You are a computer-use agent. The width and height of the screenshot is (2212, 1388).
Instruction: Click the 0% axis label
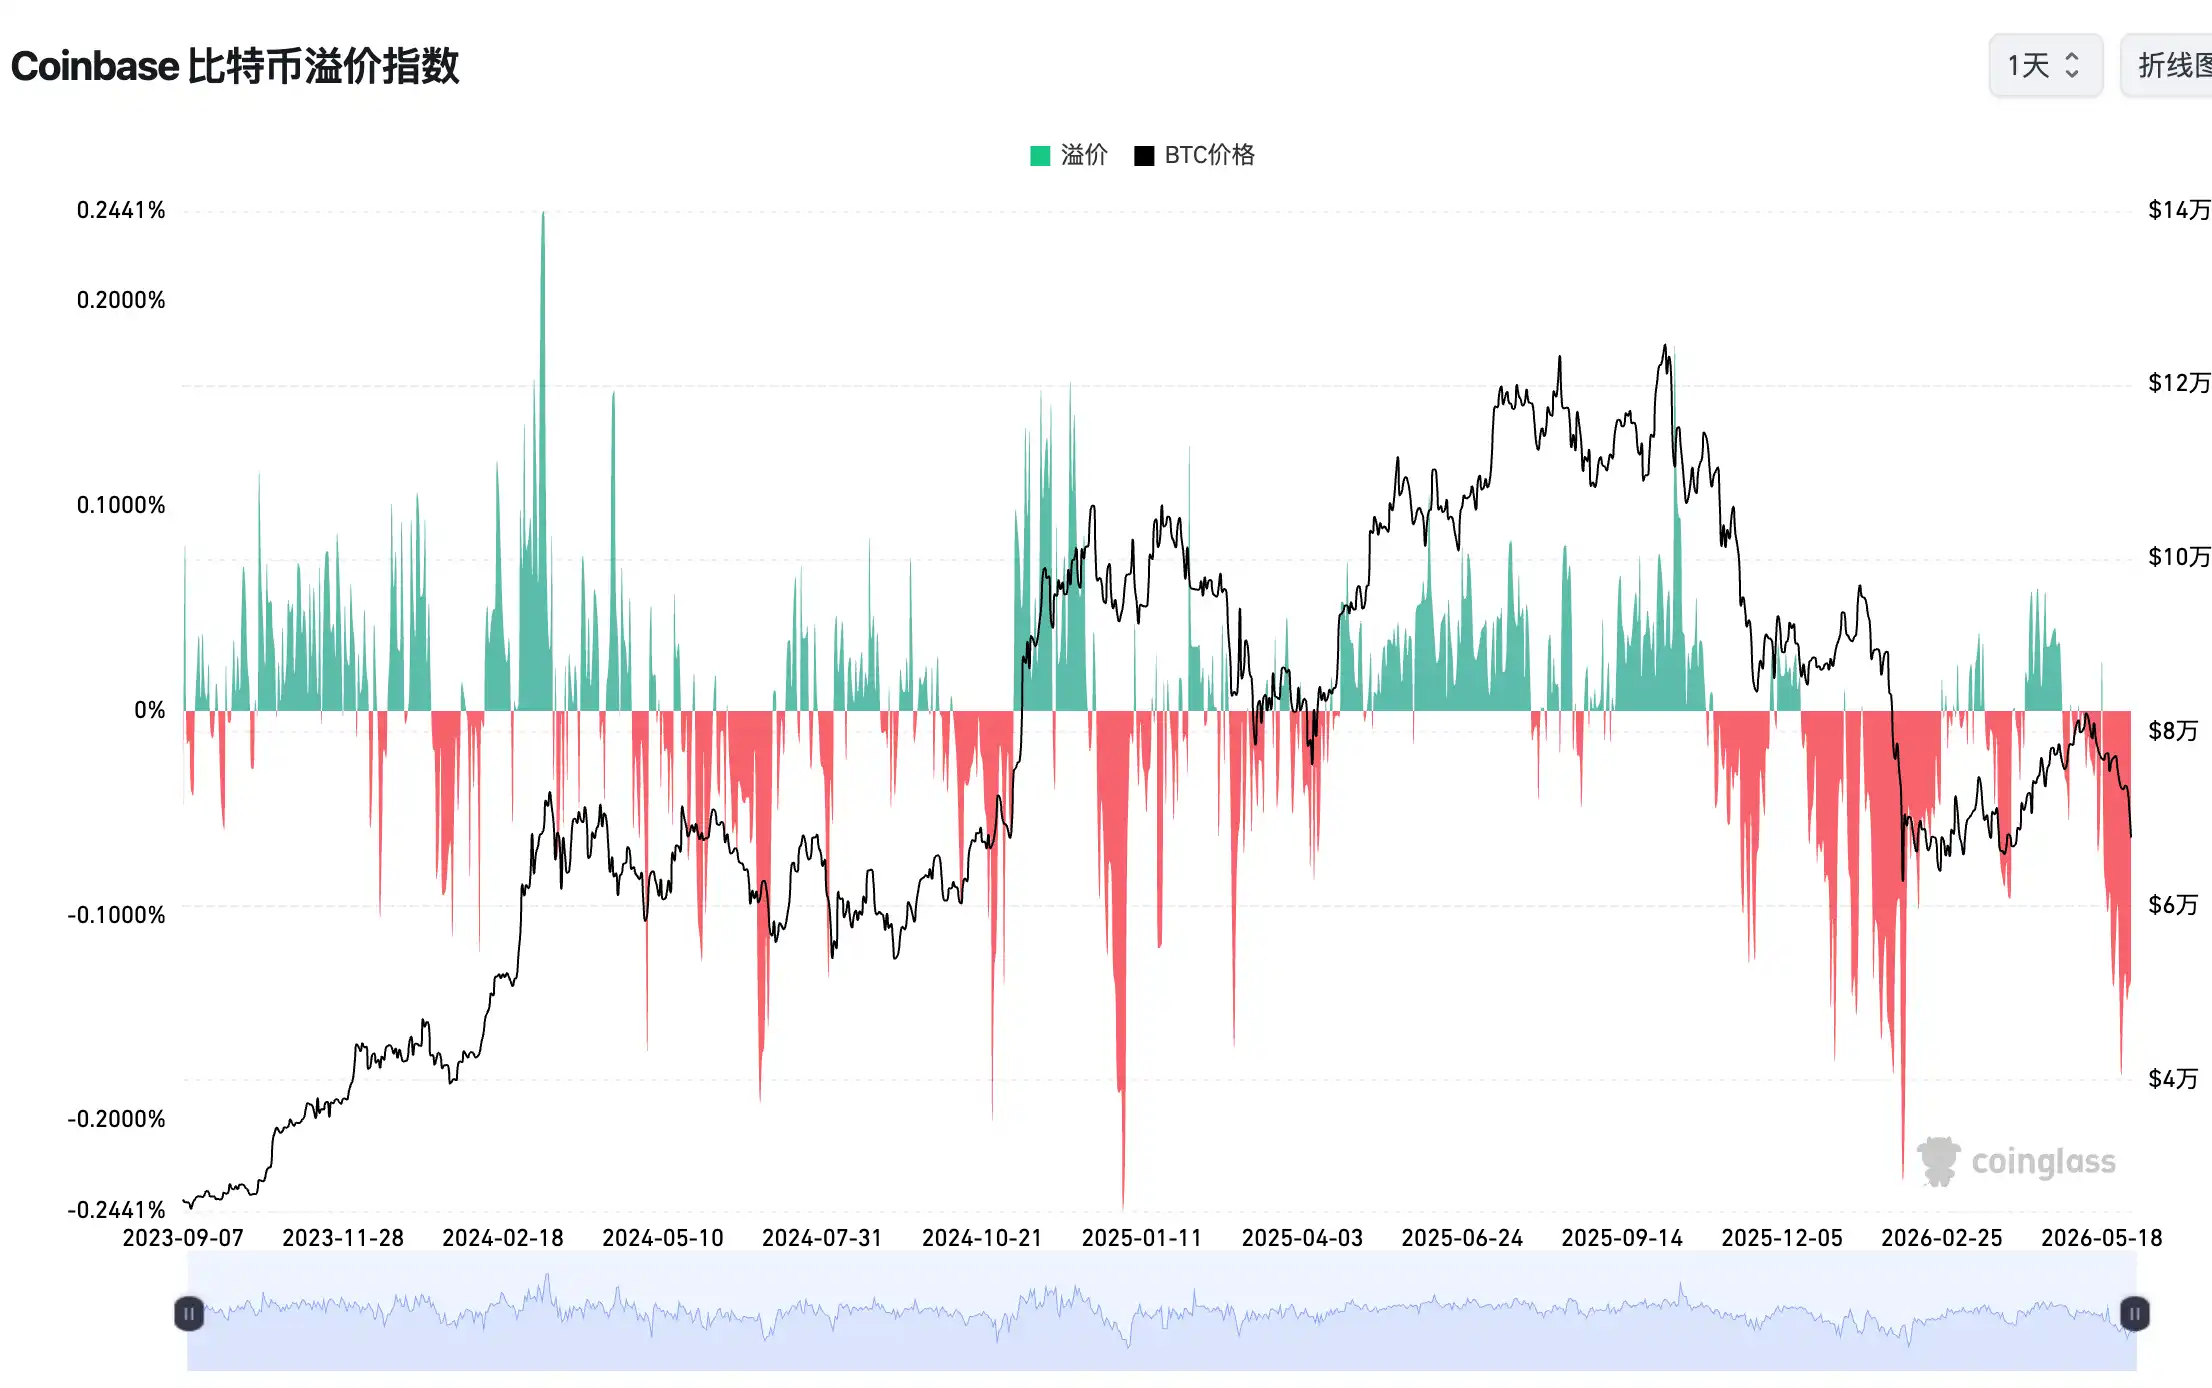point(150,710)
